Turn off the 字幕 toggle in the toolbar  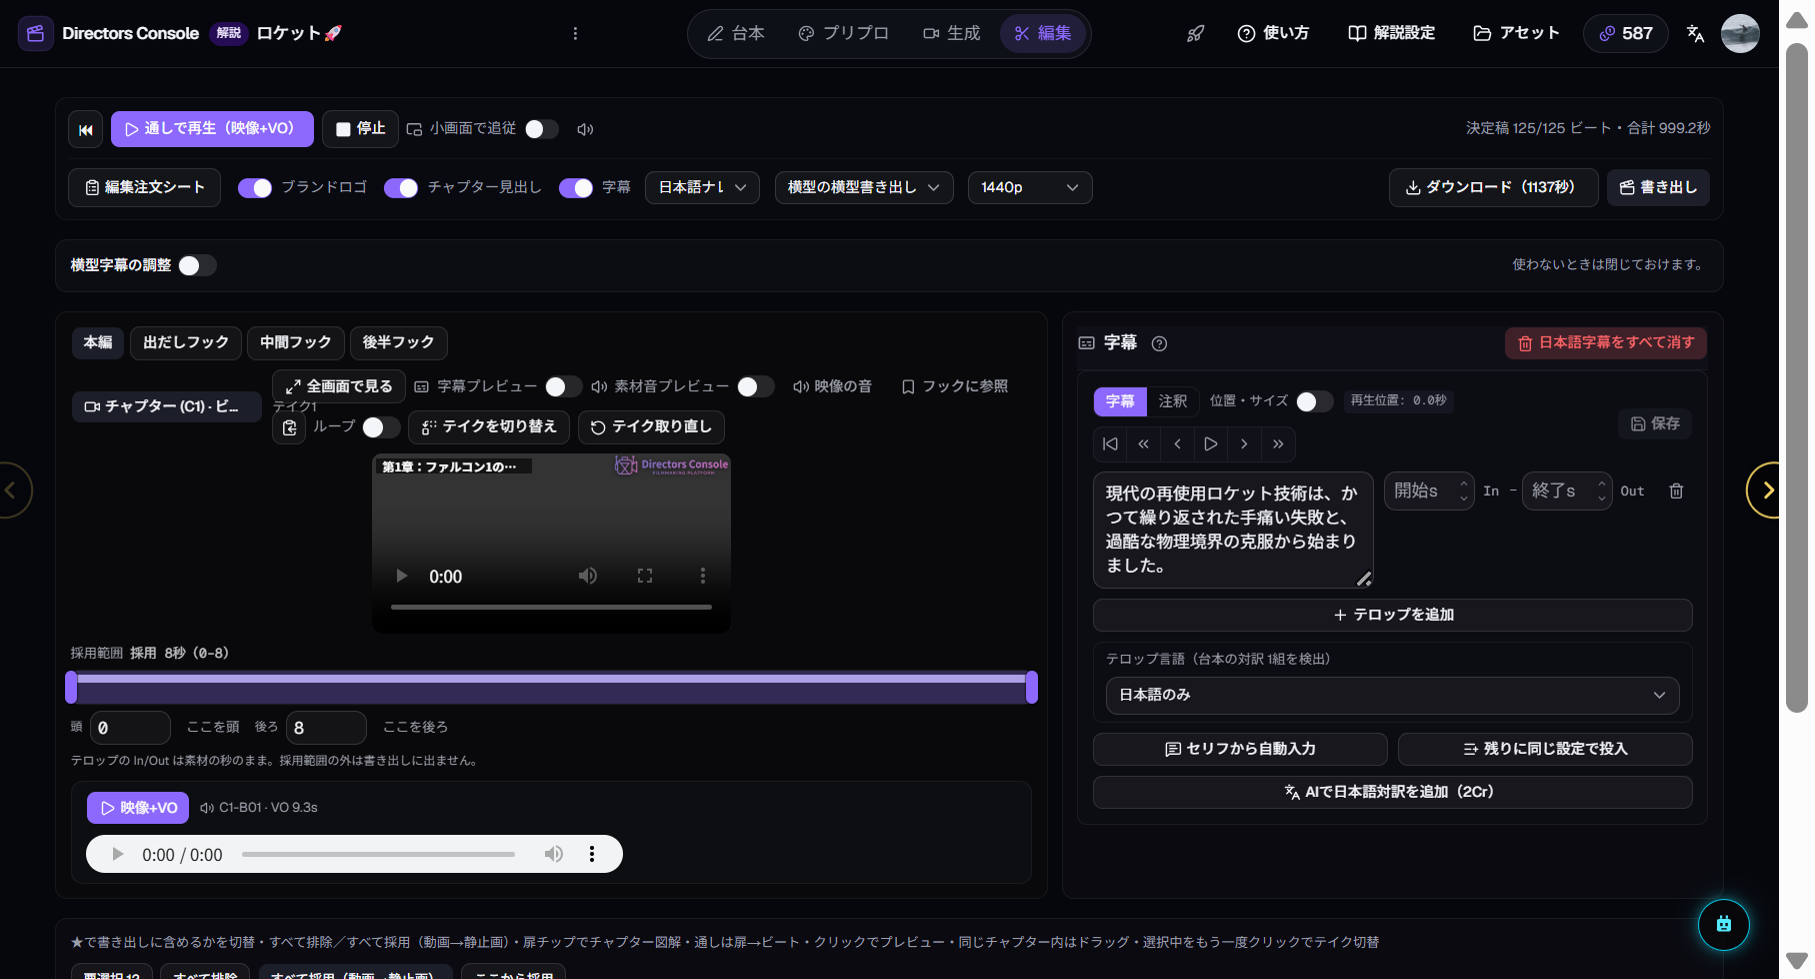click(576, 188)
